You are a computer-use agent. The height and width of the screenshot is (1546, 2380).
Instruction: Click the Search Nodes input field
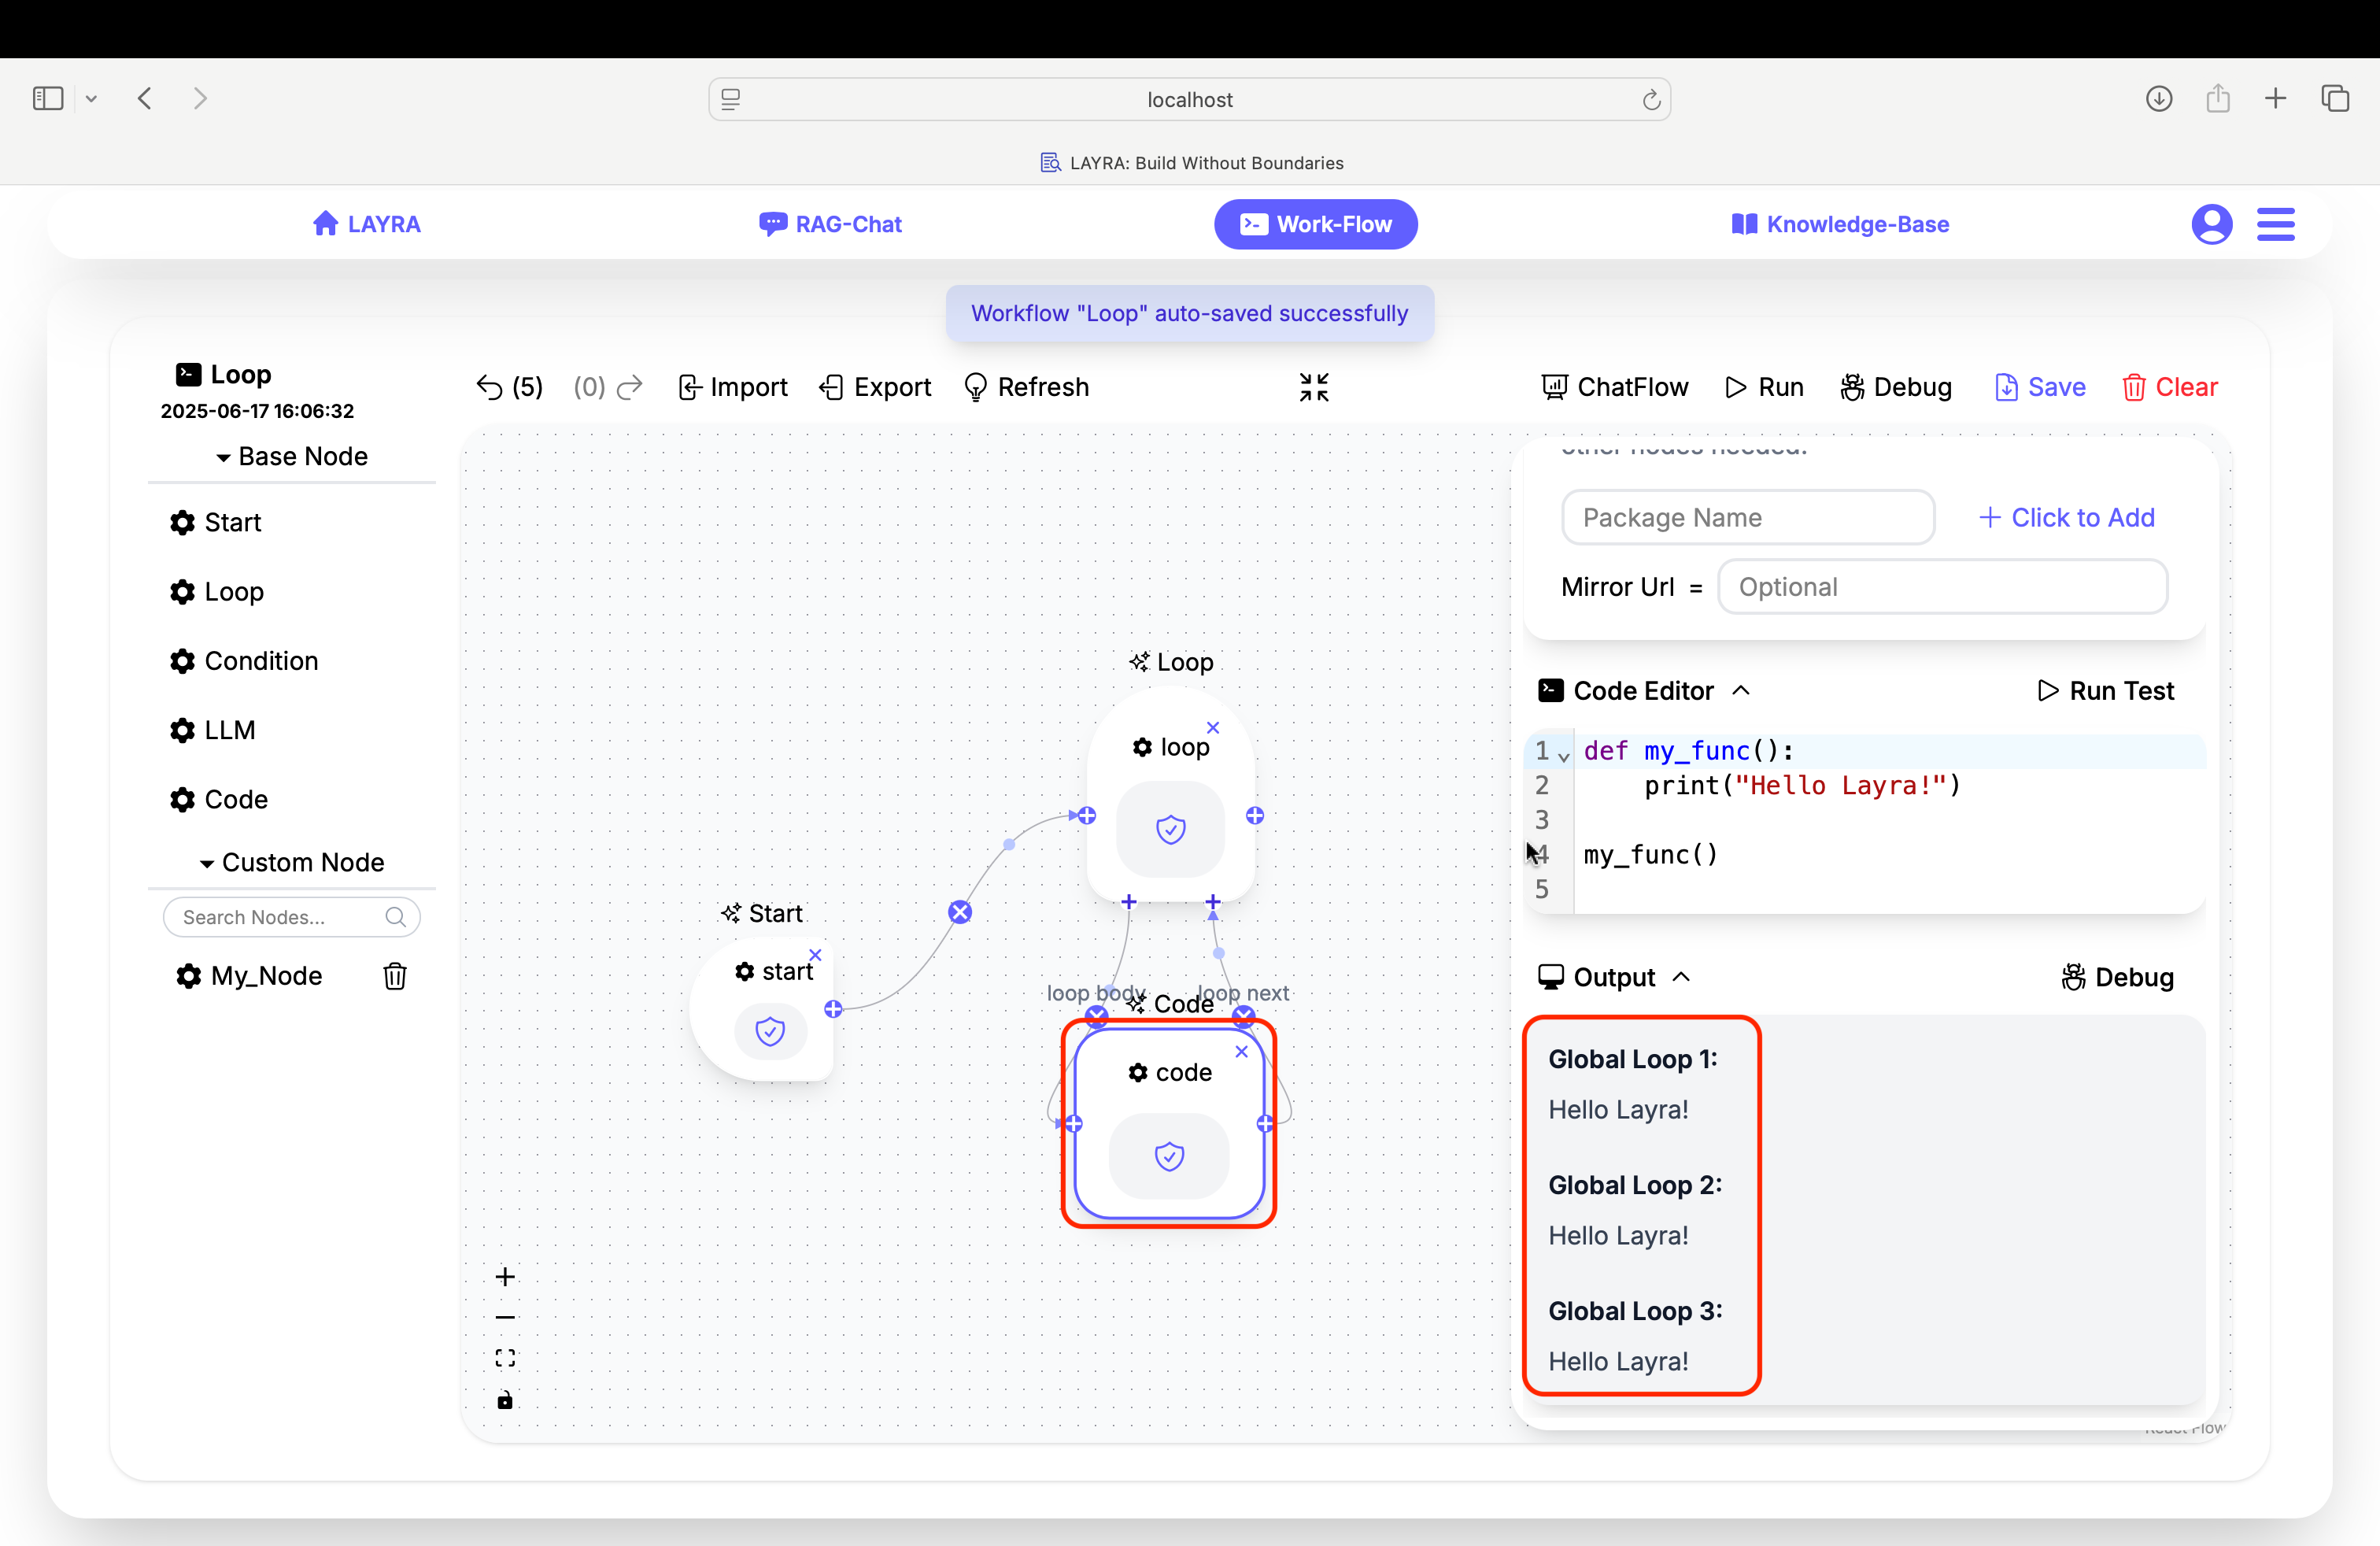(x=291, y=917)
